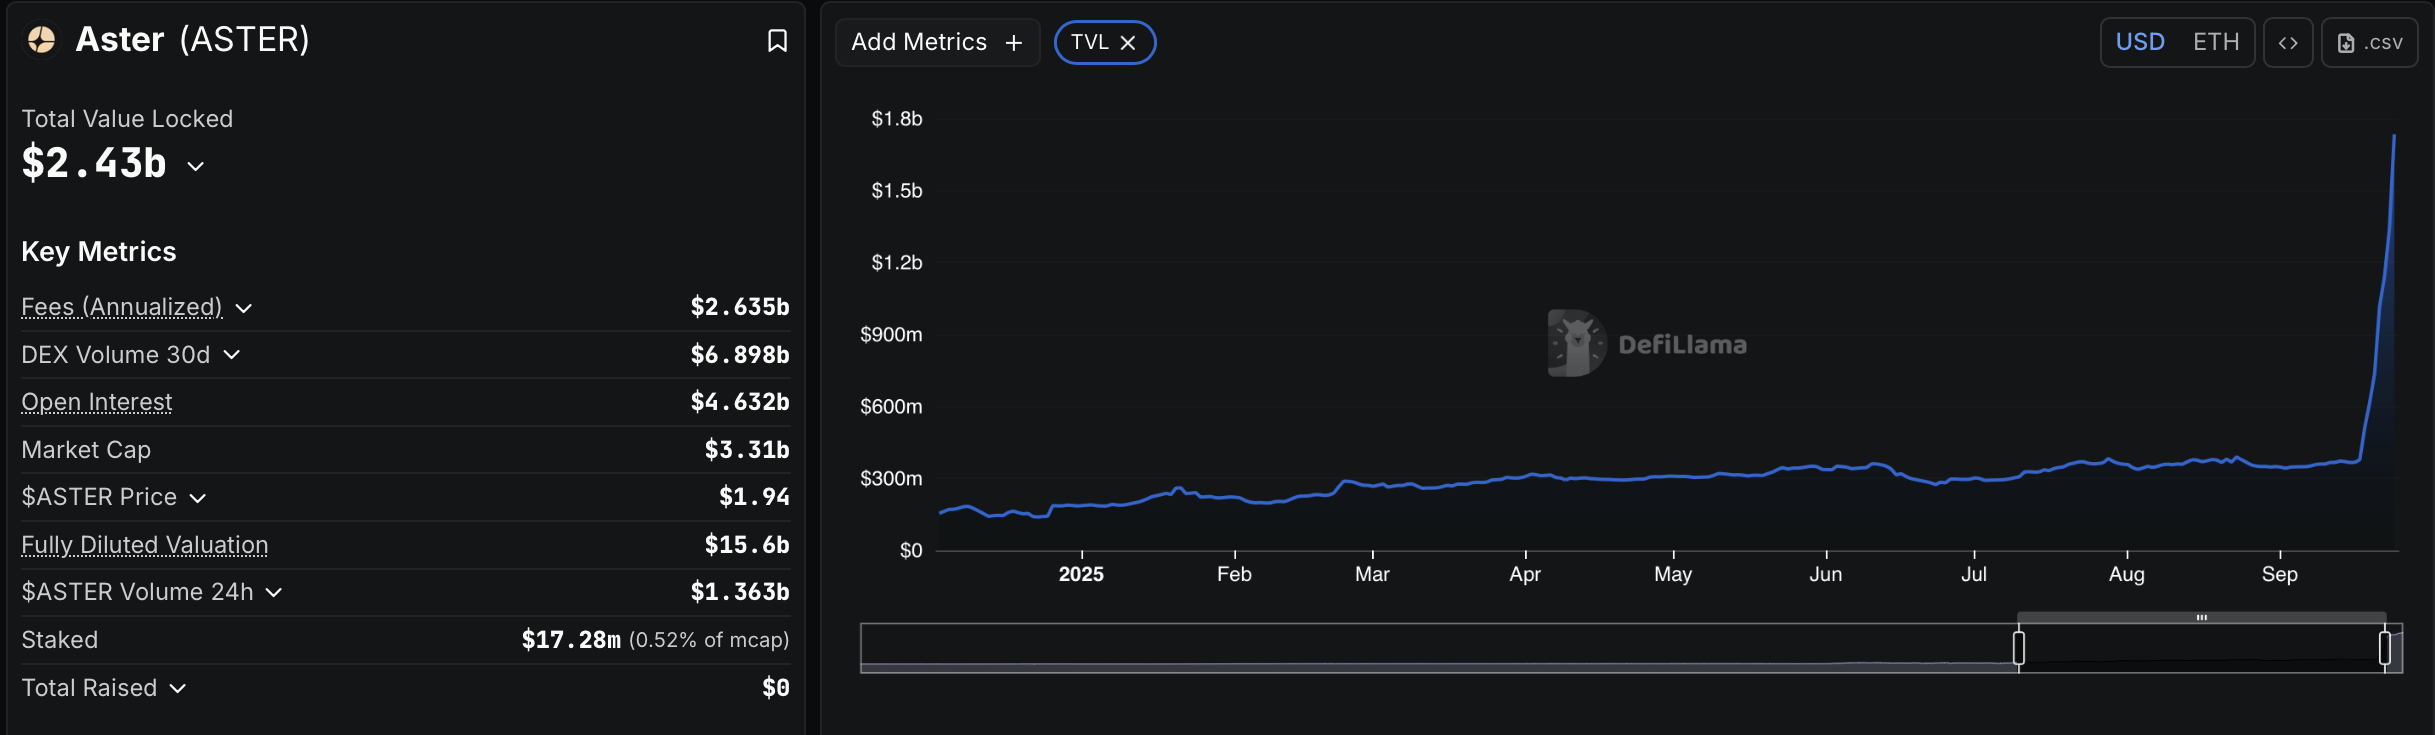Expand DEX Volume 30d details

232,355
